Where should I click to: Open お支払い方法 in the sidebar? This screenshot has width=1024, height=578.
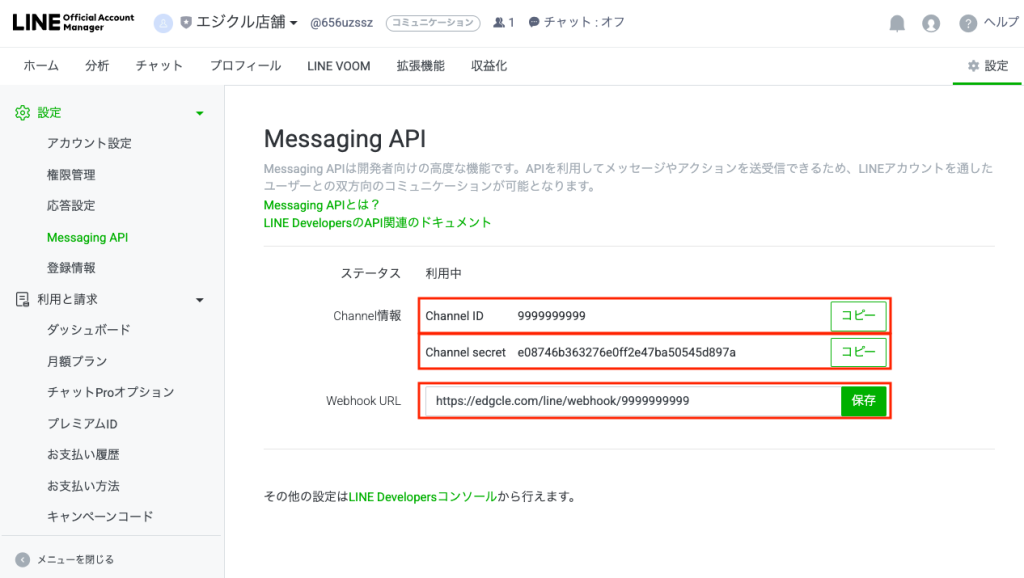click(83, 486)
